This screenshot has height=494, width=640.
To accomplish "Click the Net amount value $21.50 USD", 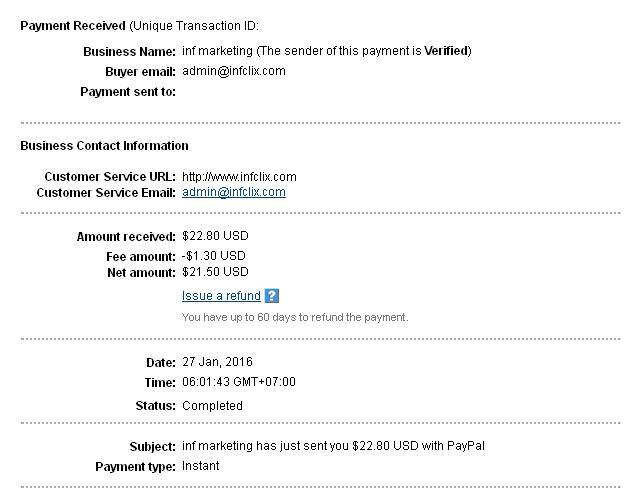I will click(x=215, y=271).
